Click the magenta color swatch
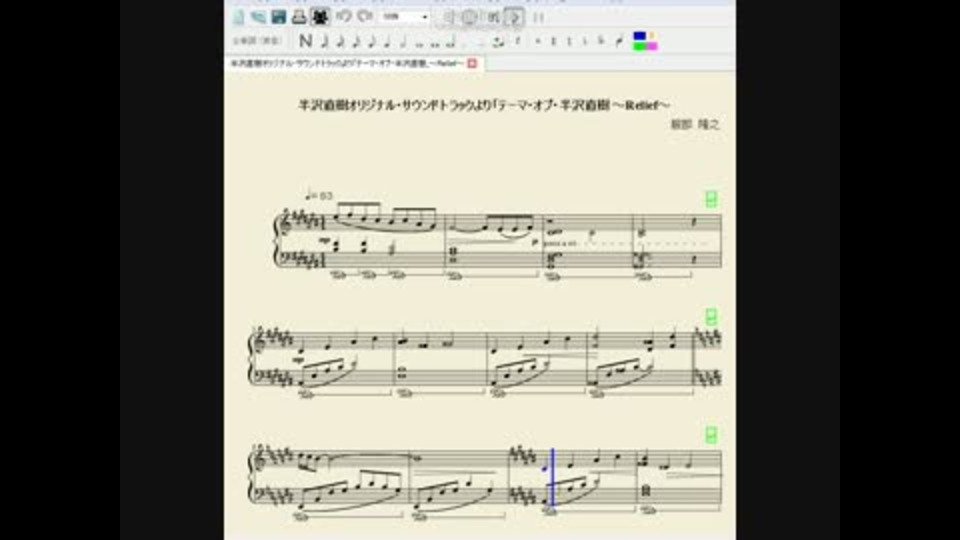Screen dimensions: 960x540 [652, 46]
